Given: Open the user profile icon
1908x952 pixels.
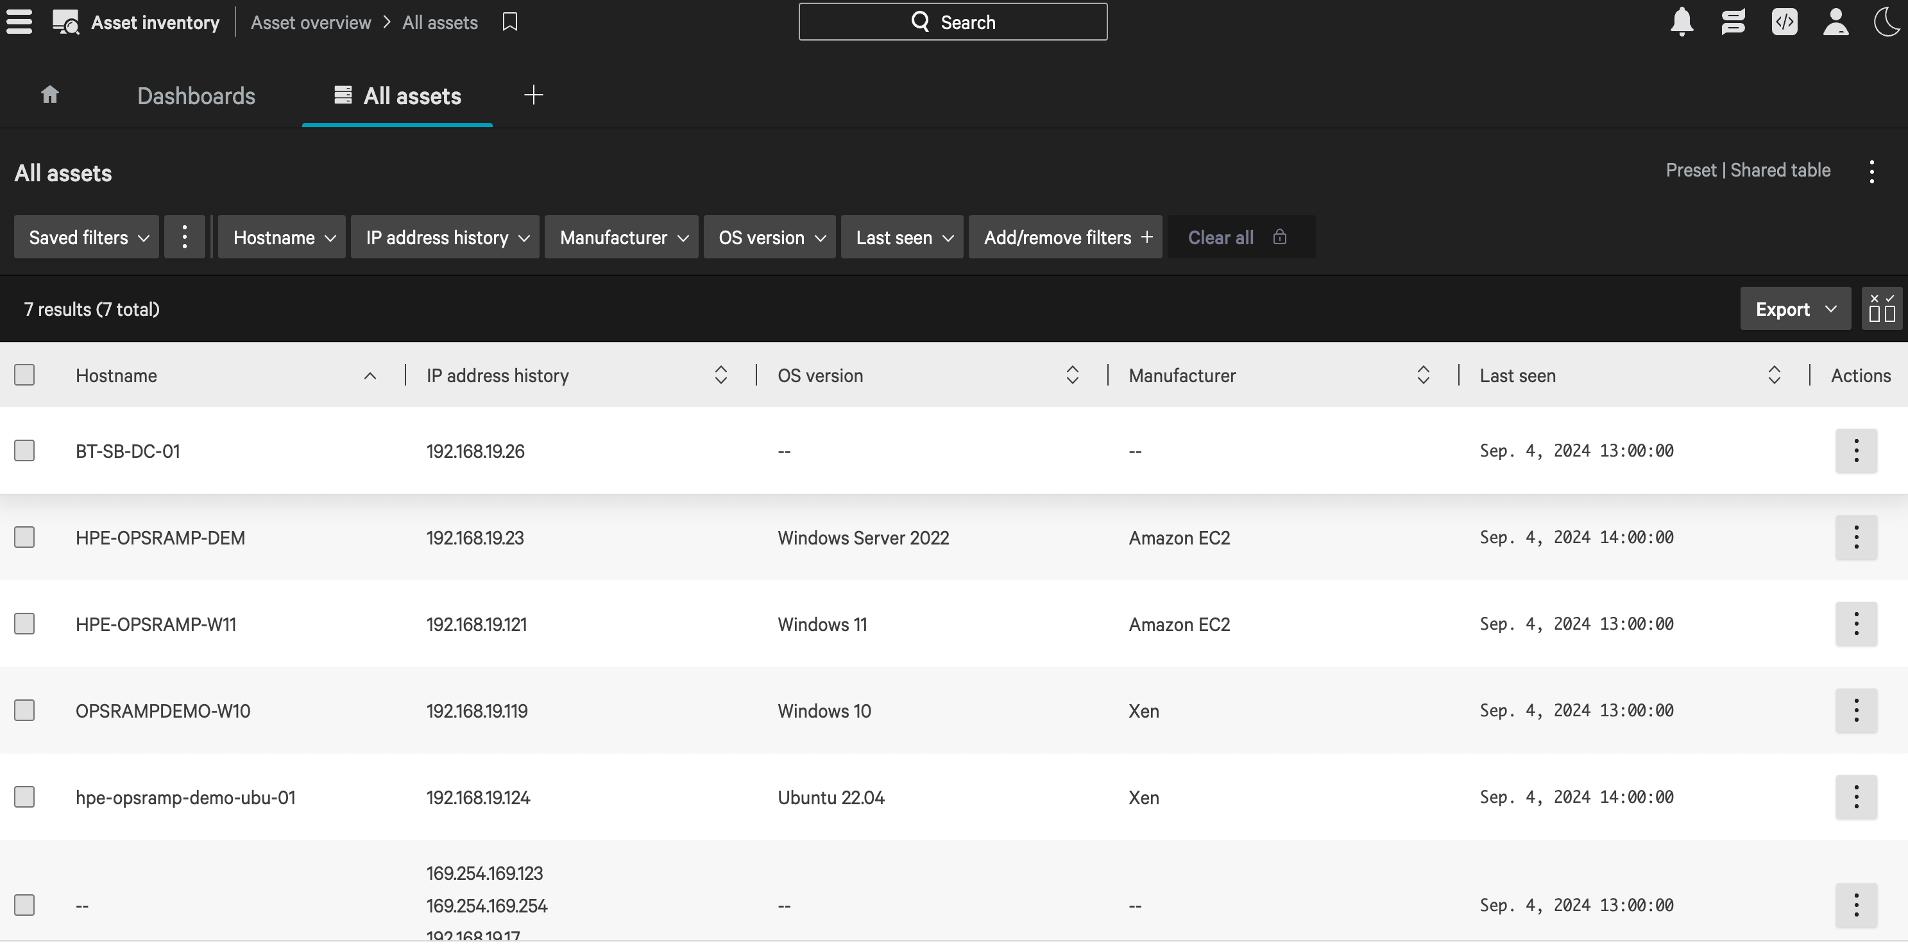Looking at the screenshot, I should coord(1835,22).
